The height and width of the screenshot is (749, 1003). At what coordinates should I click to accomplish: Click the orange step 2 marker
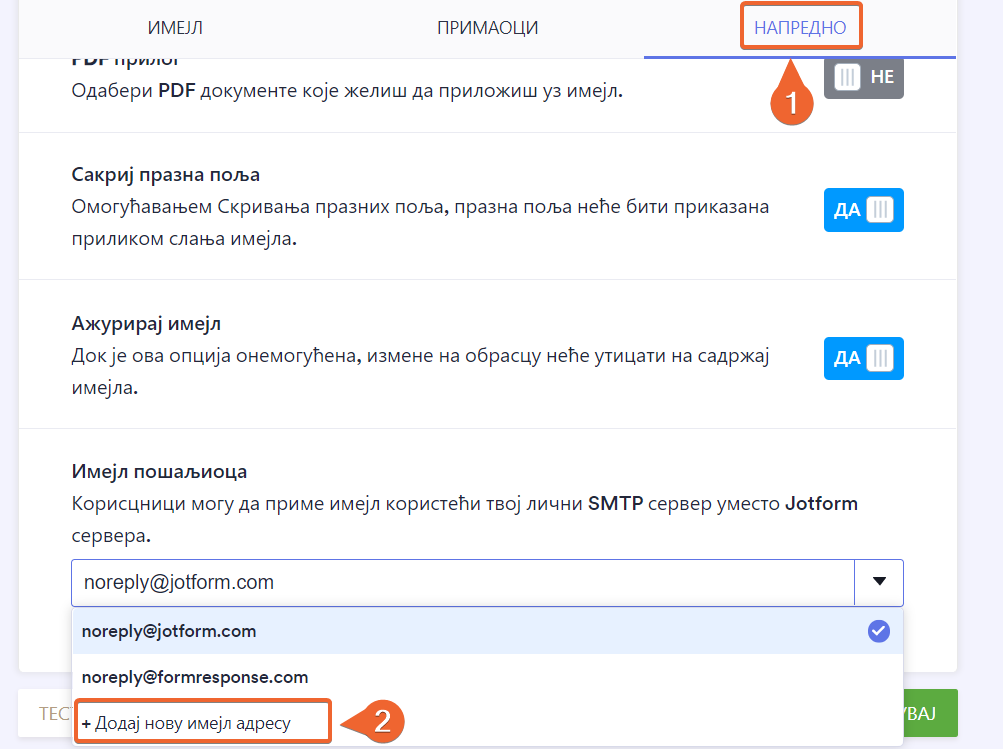(381, 721)
